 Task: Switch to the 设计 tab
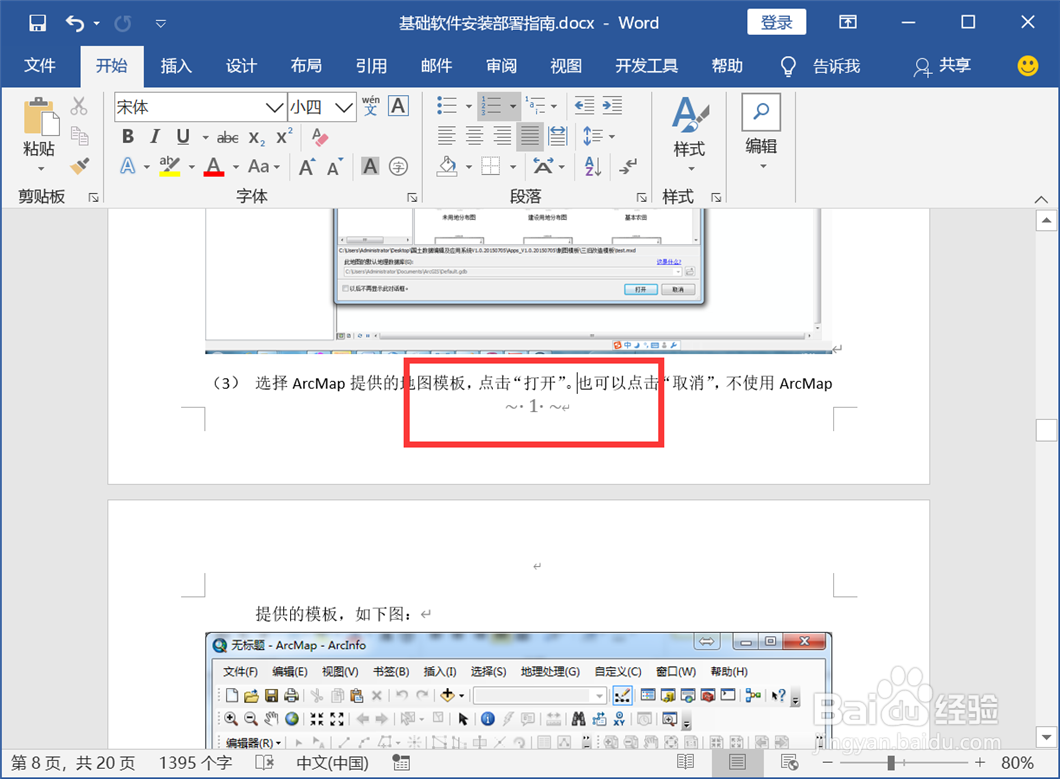click(241, 66)
